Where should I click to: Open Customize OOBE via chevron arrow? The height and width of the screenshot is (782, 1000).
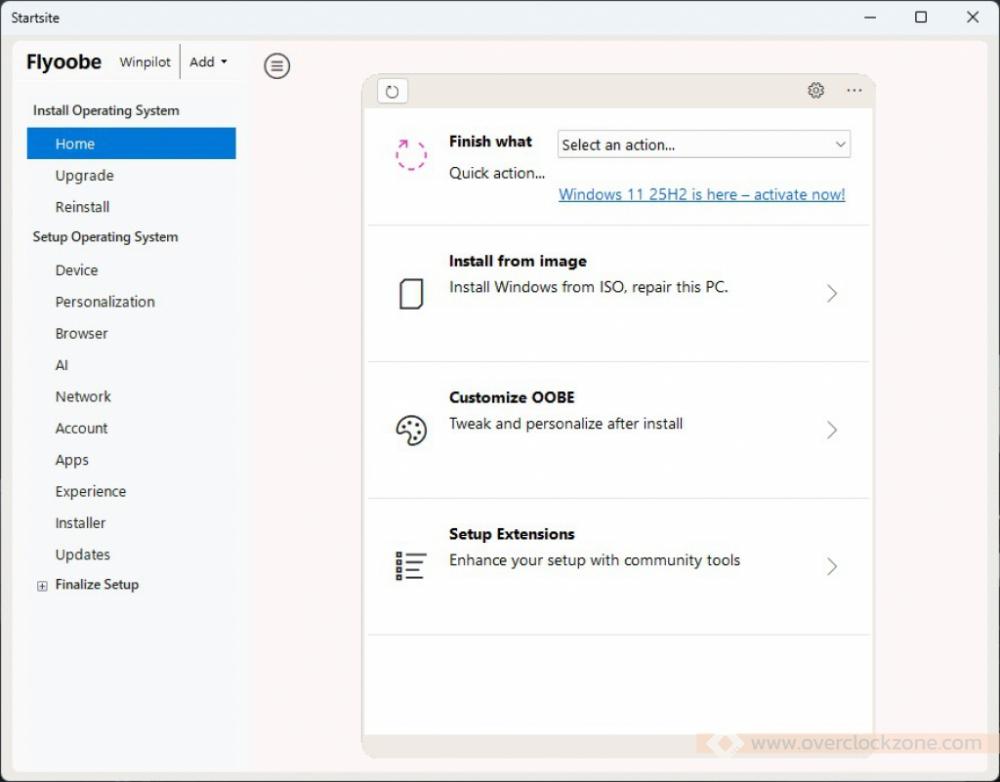831,431
